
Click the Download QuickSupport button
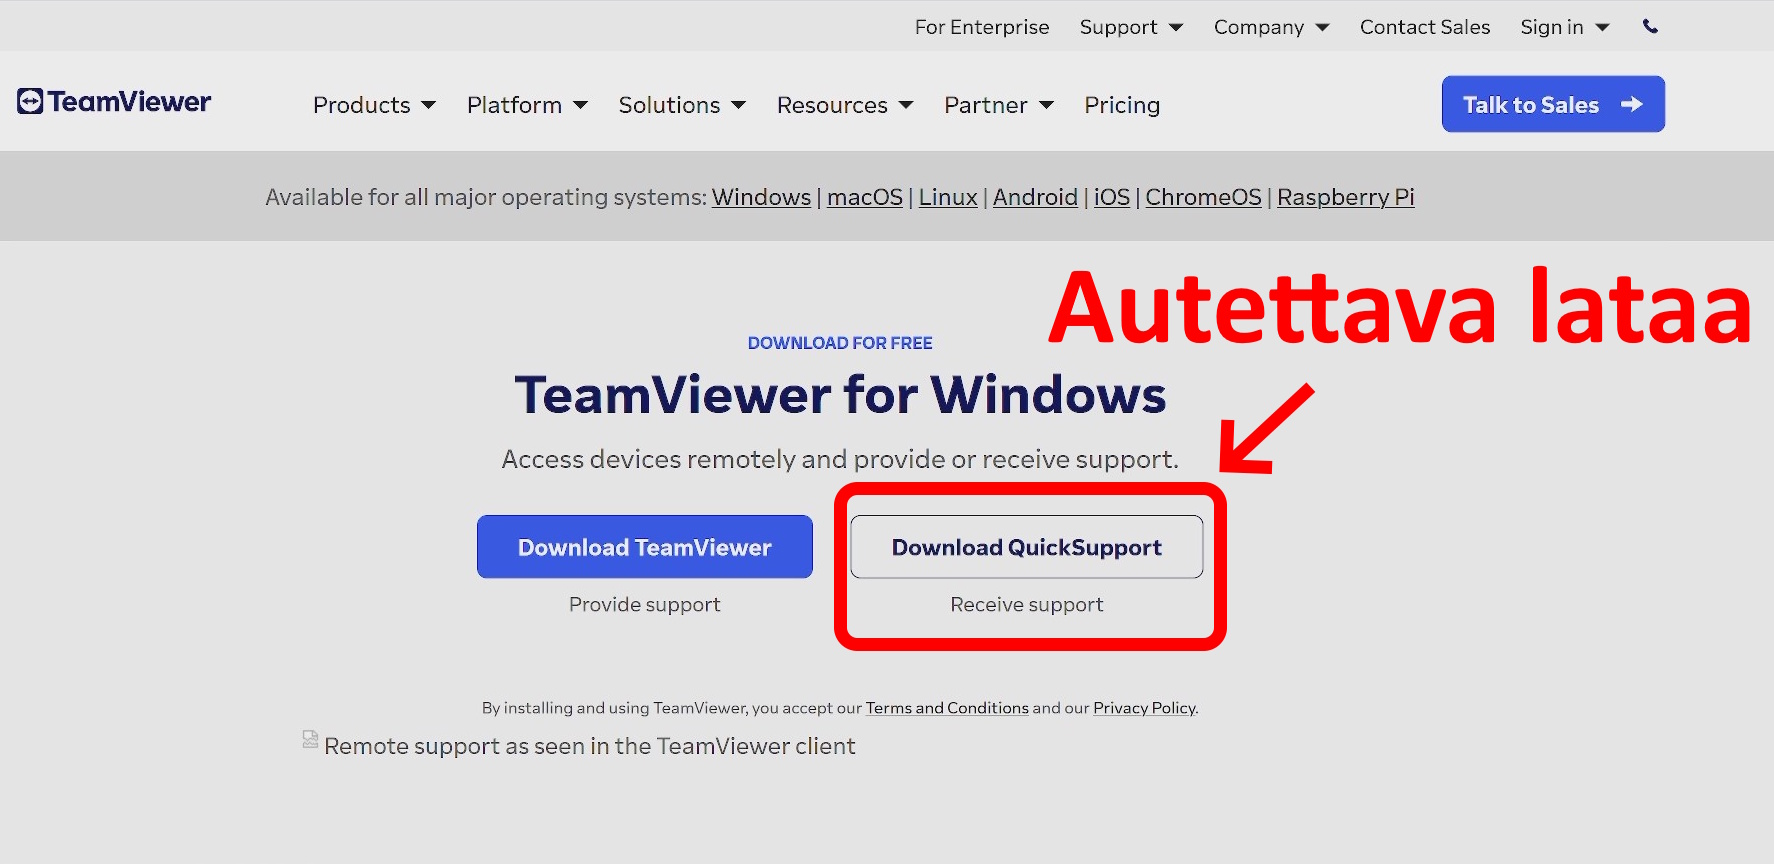1026,547
